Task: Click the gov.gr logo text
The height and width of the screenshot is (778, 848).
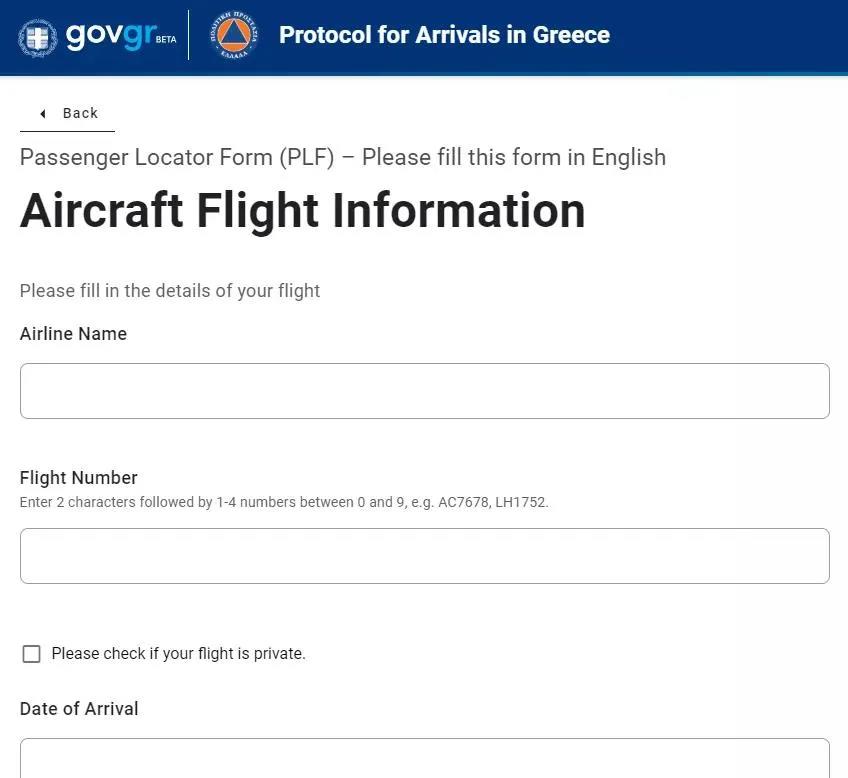Action: pyautogui.click(x=109, y=35)
